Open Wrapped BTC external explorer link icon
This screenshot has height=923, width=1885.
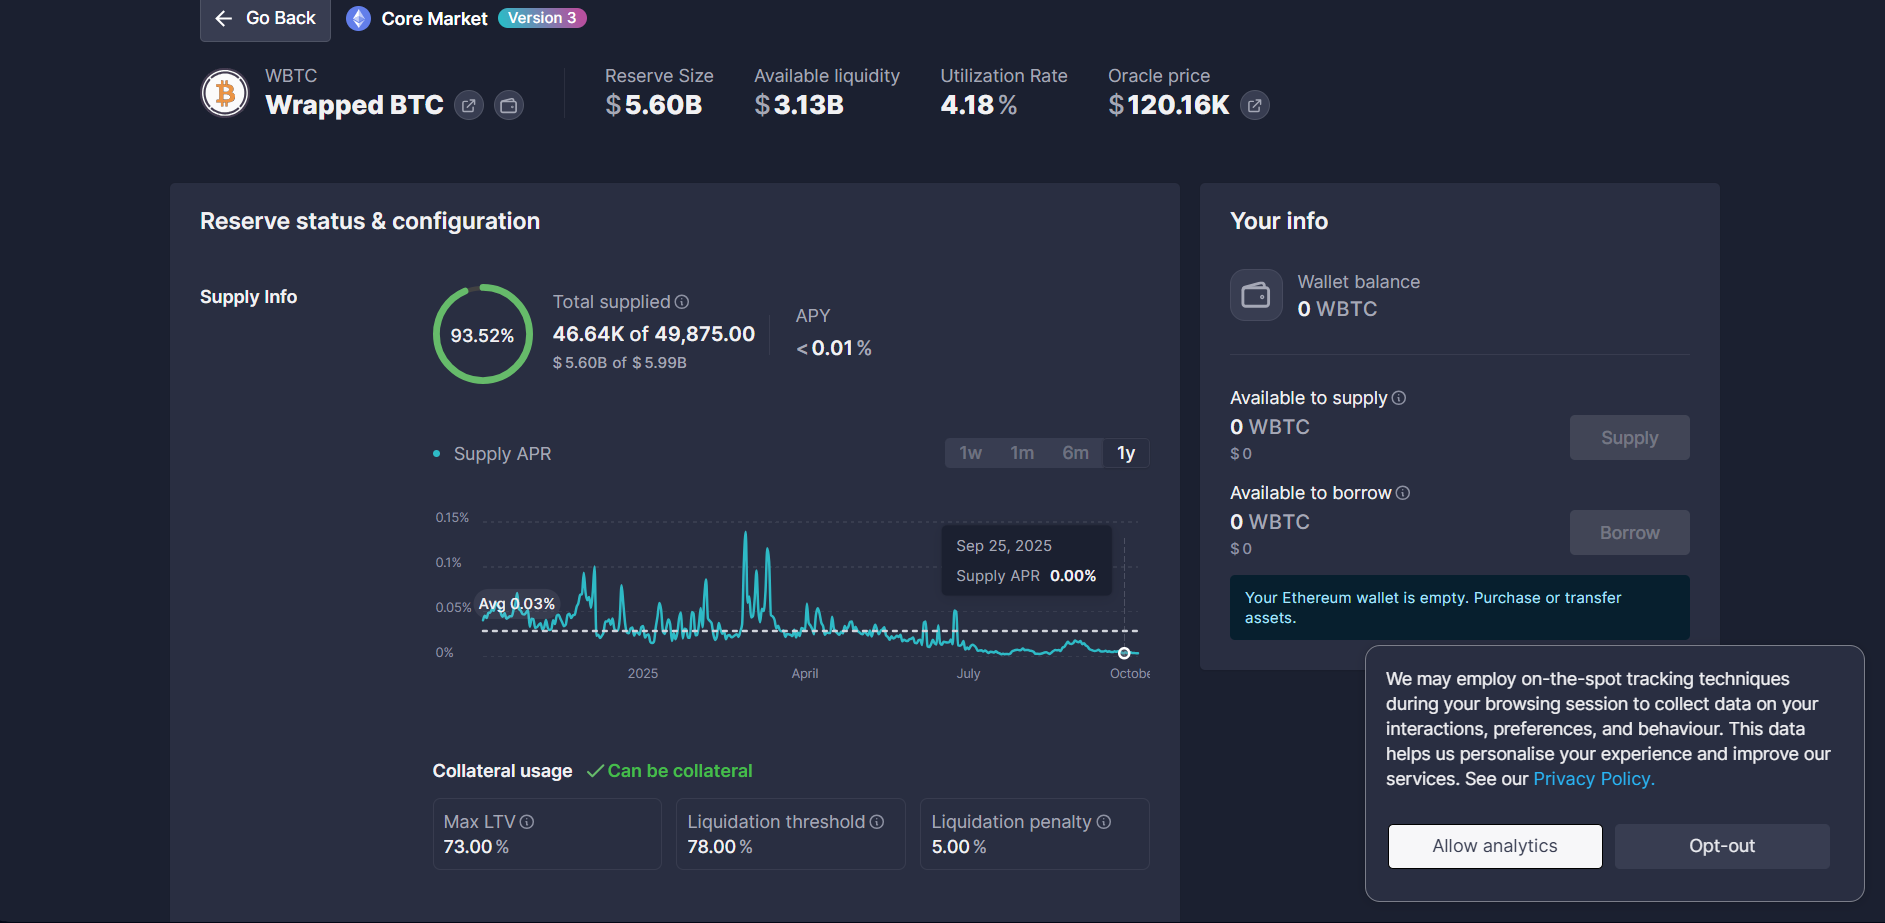point(468,105)
